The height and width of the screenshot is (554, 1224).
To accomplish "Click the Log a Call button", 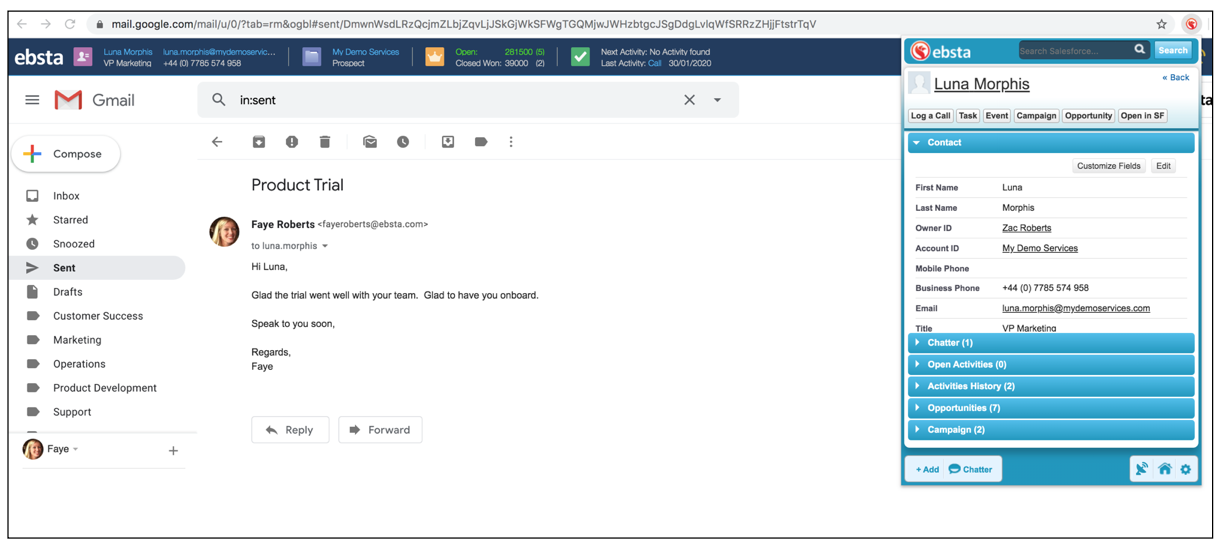I will click(930, 116).
